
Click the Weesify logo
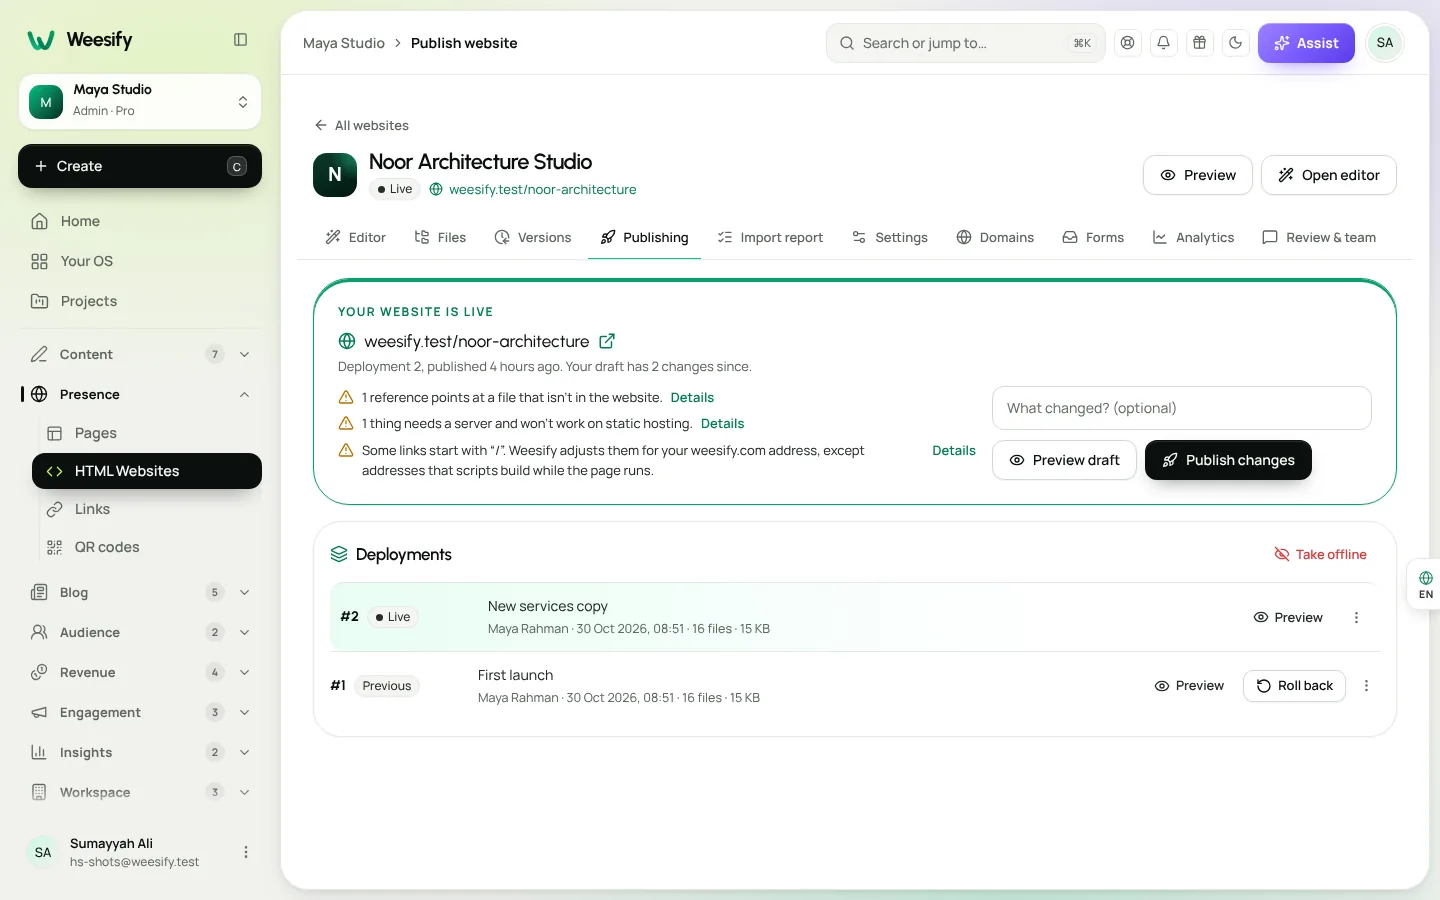[80, 40]
